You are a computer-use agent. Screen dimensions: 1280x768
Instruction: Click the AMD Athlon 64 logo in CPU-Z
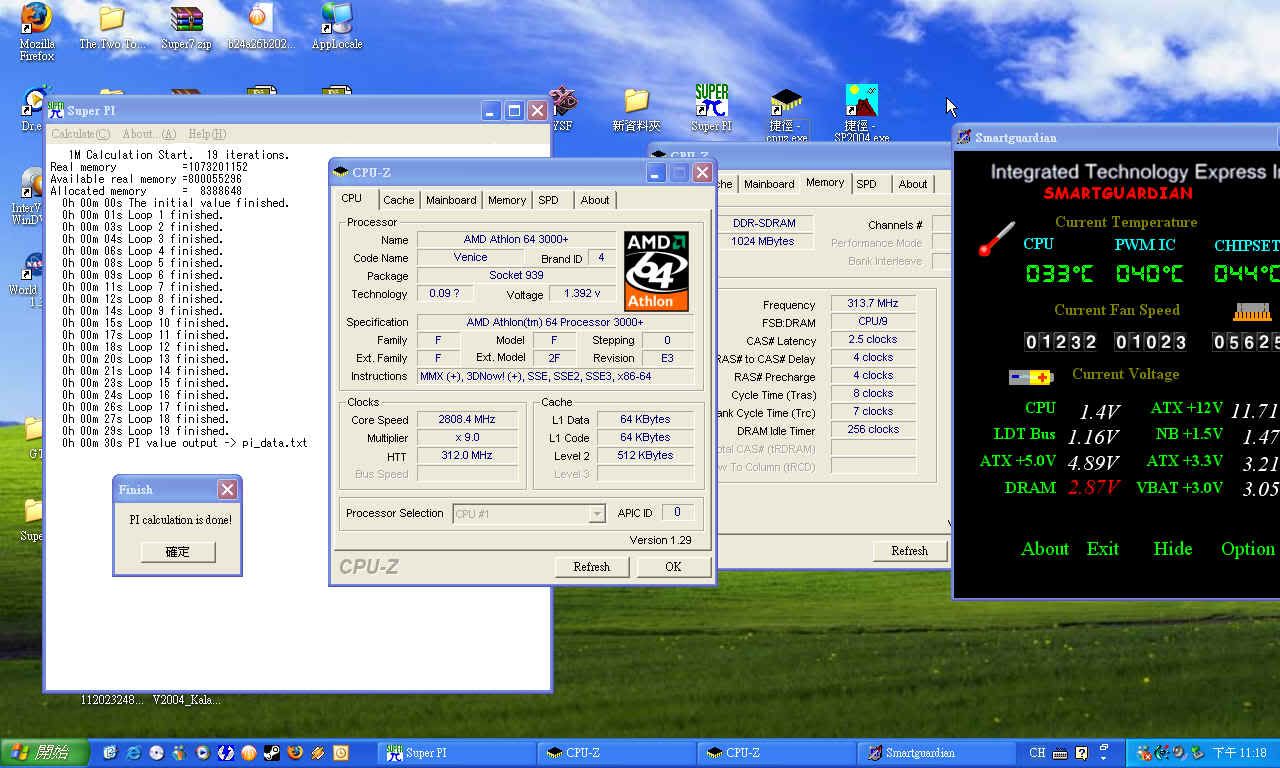click(x=657, y=271)
